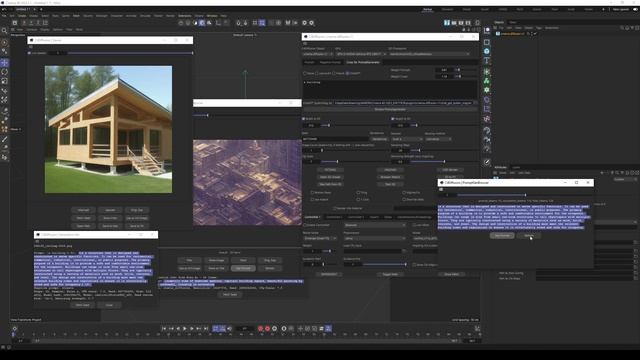Click the current frame field in timeline
The image size is (640, 360).
(245, 329)
